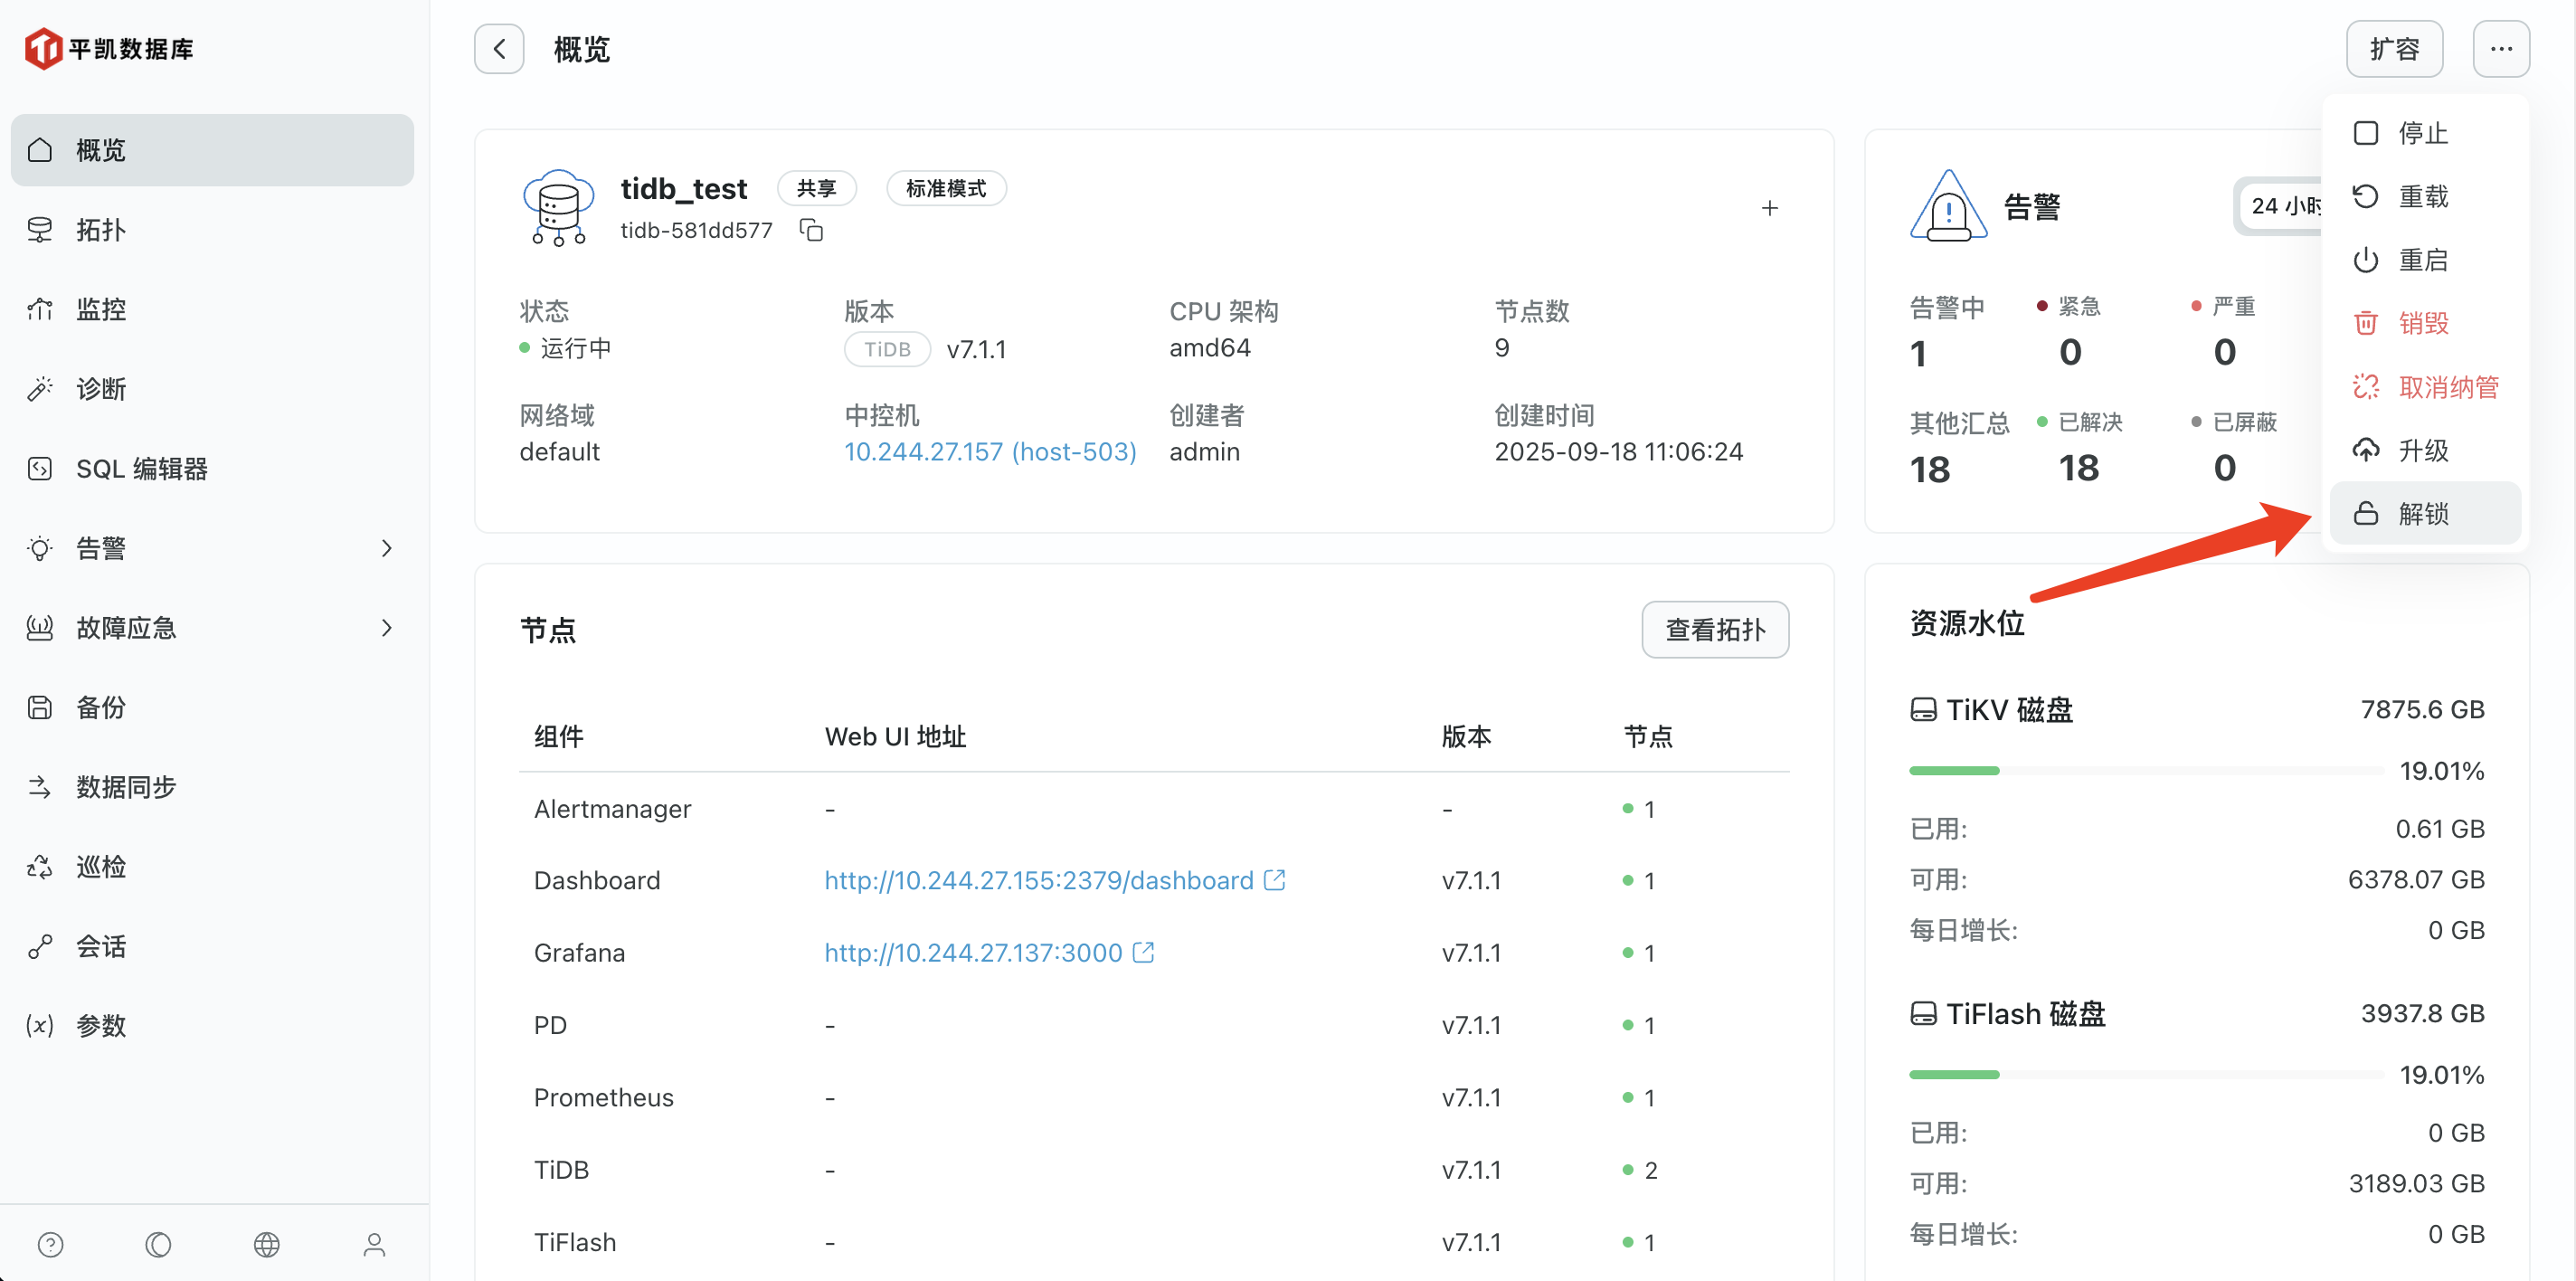Open the user profile icon

(x=374, y=1244)
